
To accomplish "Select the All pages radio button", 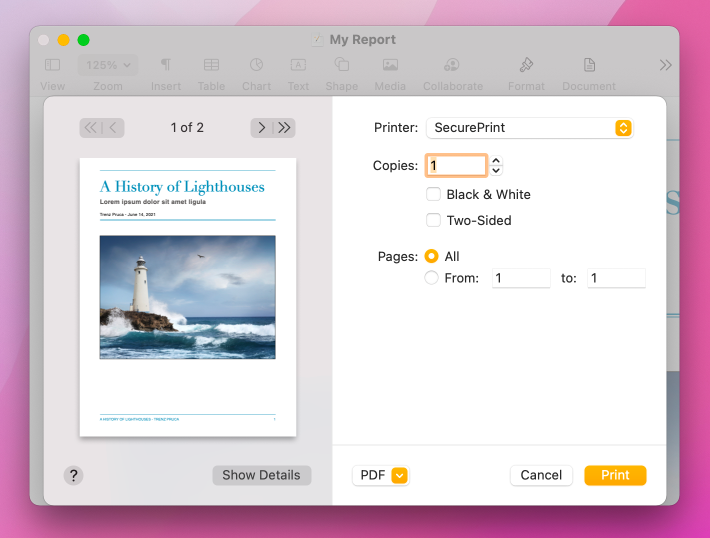I will [x=432, y=256].
